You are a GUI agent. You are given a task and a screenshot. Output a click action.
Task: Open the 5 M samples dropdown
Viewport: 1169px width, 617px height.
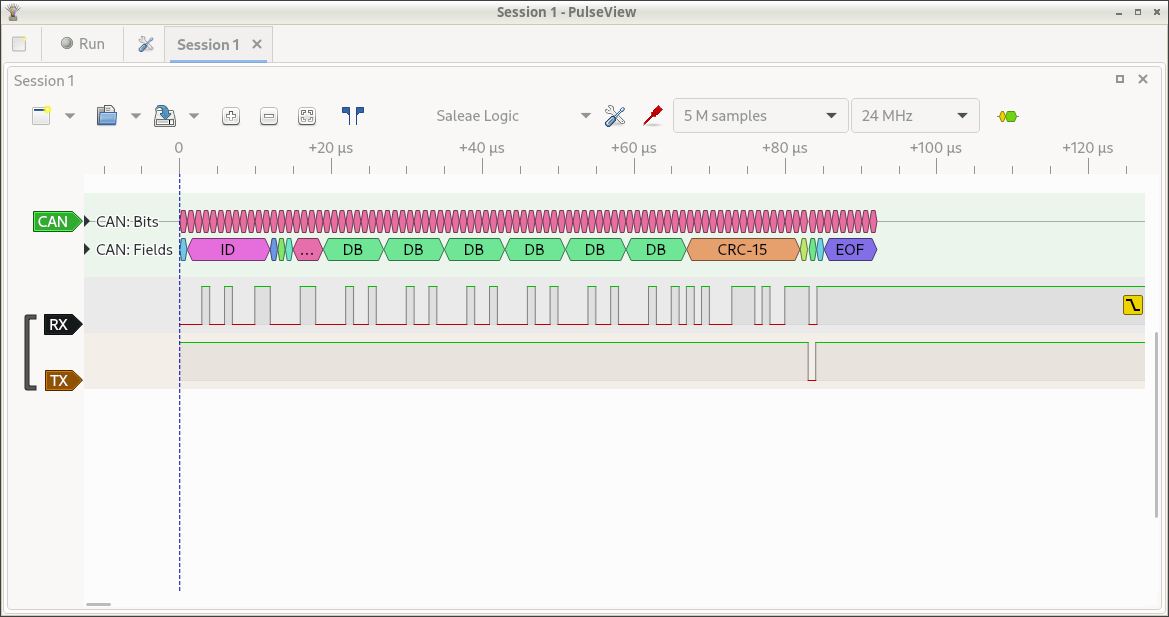tap(760, 116)
